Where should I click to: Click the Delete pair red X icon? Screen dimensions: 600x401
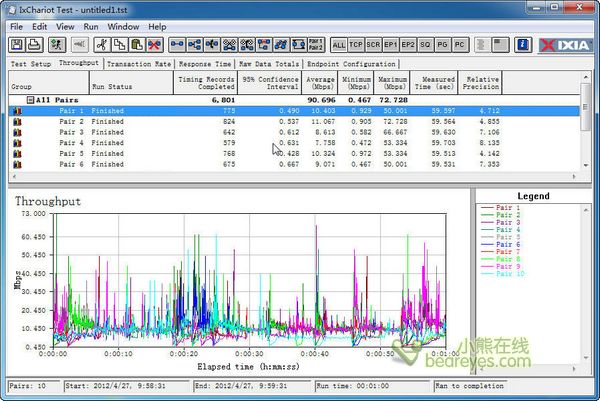[154, 45]
